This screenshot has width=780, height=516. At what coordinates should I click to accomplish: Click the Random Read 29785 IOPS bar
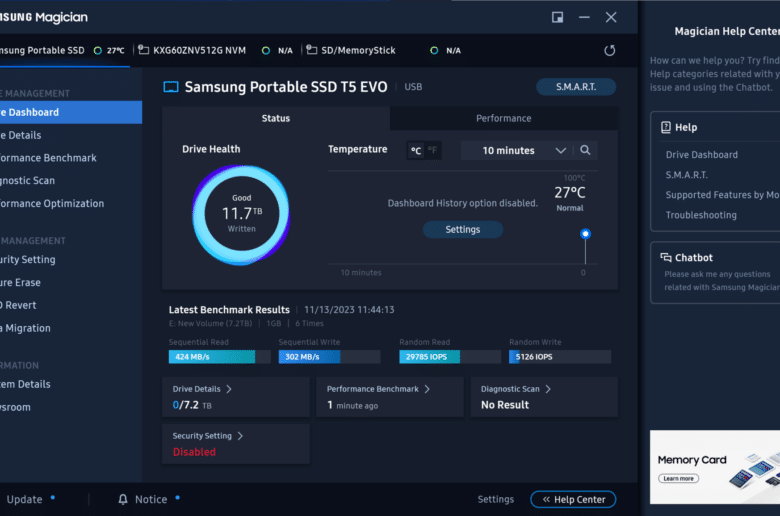click(450, 357)
